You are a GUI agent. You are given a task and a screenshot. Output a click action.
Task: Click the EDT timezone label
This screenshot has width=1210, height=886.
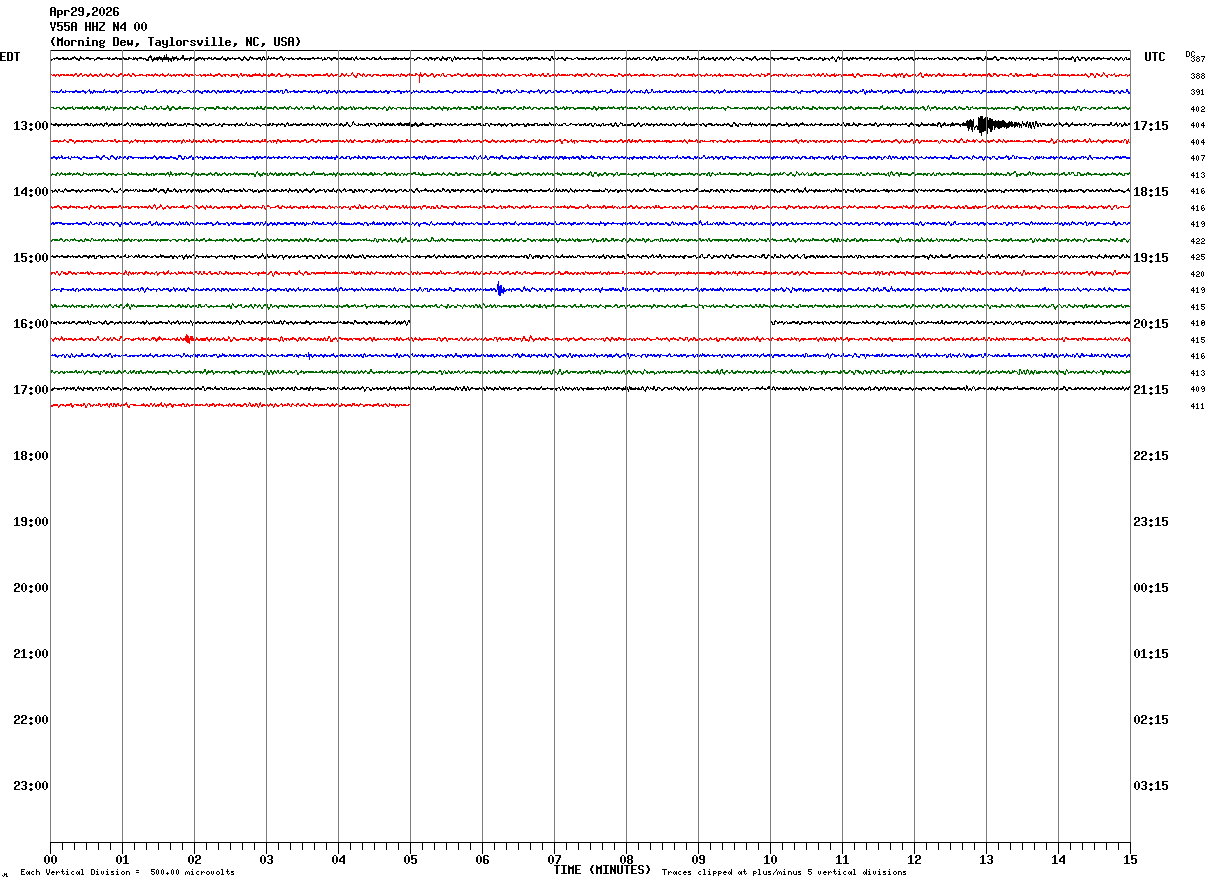click(10, 57)
